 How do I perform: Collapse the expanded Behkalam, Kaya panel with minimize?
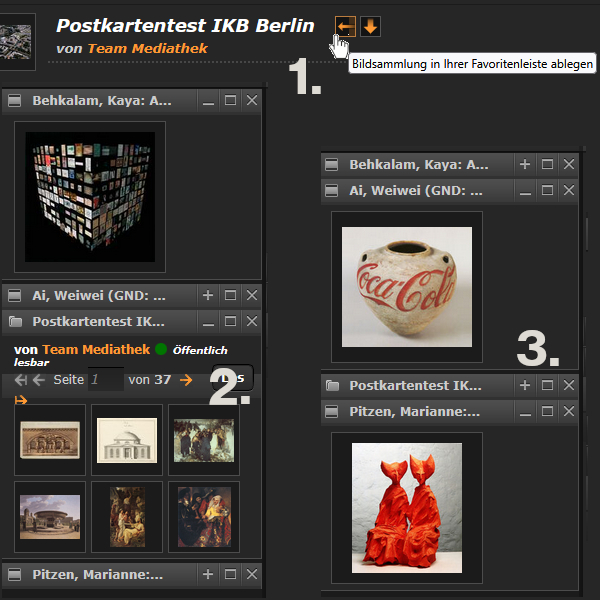pyautogui.click(x=208, y=101)
